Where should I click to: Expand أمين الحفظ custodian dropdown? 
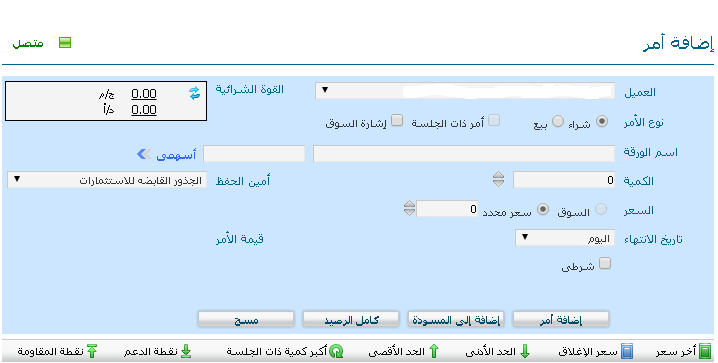107,179
